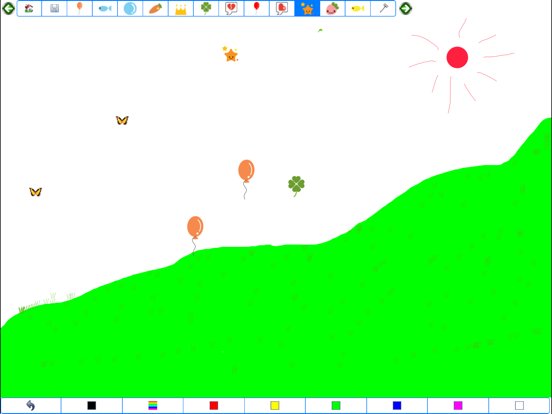The width and height of the screenshot is (552, 414).
Task: Click the upper orange balloon on canvas
Action: (246, 171)
